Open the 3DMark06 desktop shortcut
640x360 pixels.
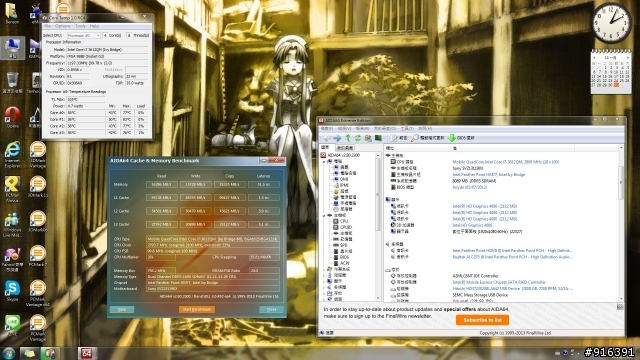(x=38, y=222)
